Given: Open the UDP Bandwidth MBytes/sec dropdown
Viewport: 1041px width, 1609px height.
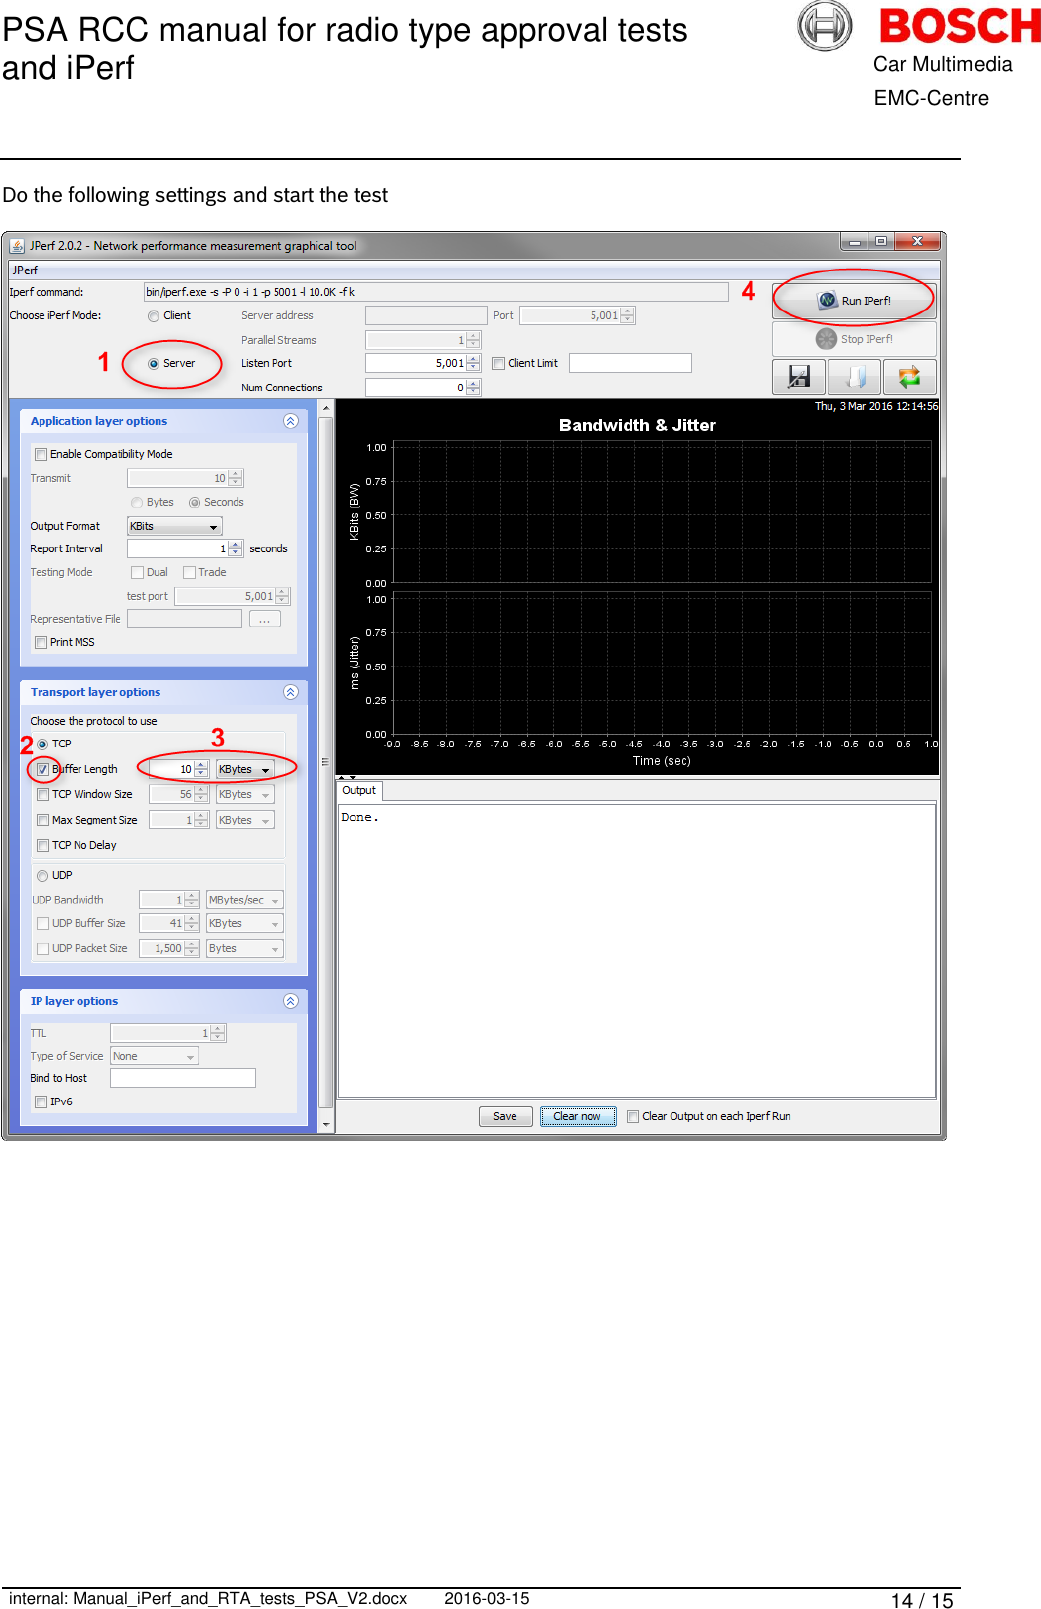Looking at the screenshot, I should coord(244,900).
